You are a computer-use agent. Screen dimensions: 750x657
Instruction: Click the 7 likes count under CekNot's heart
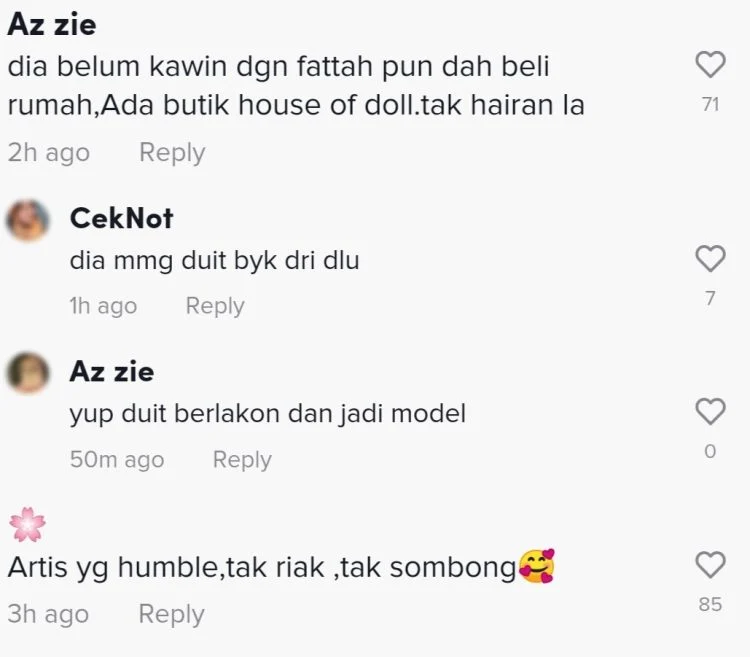(710, 298)
